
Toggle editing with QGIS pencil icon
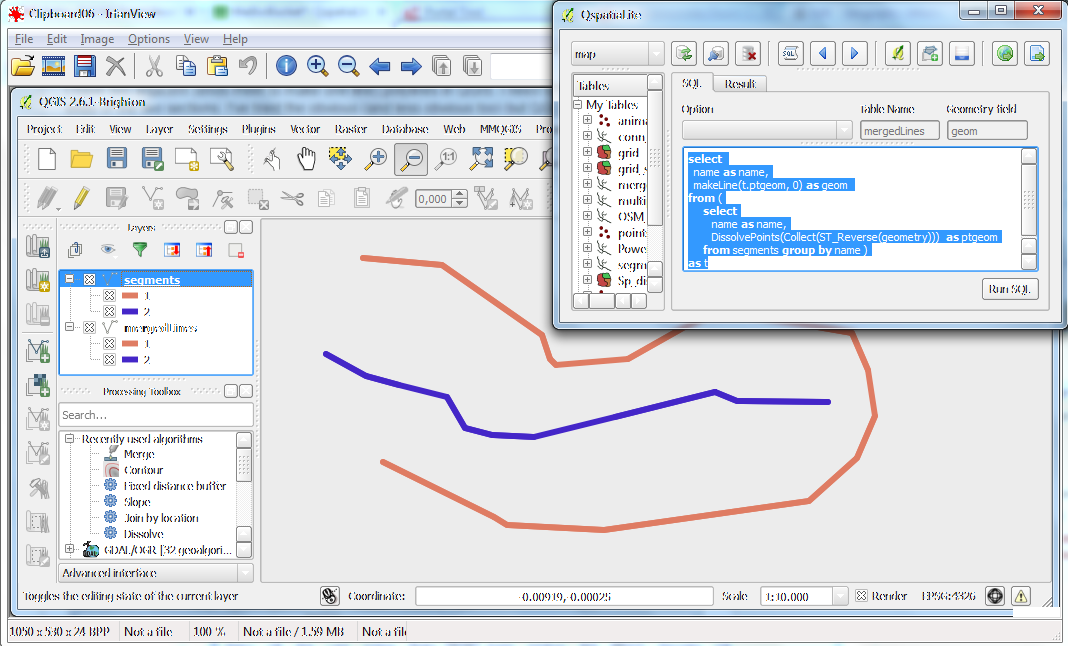pos(81,198)
